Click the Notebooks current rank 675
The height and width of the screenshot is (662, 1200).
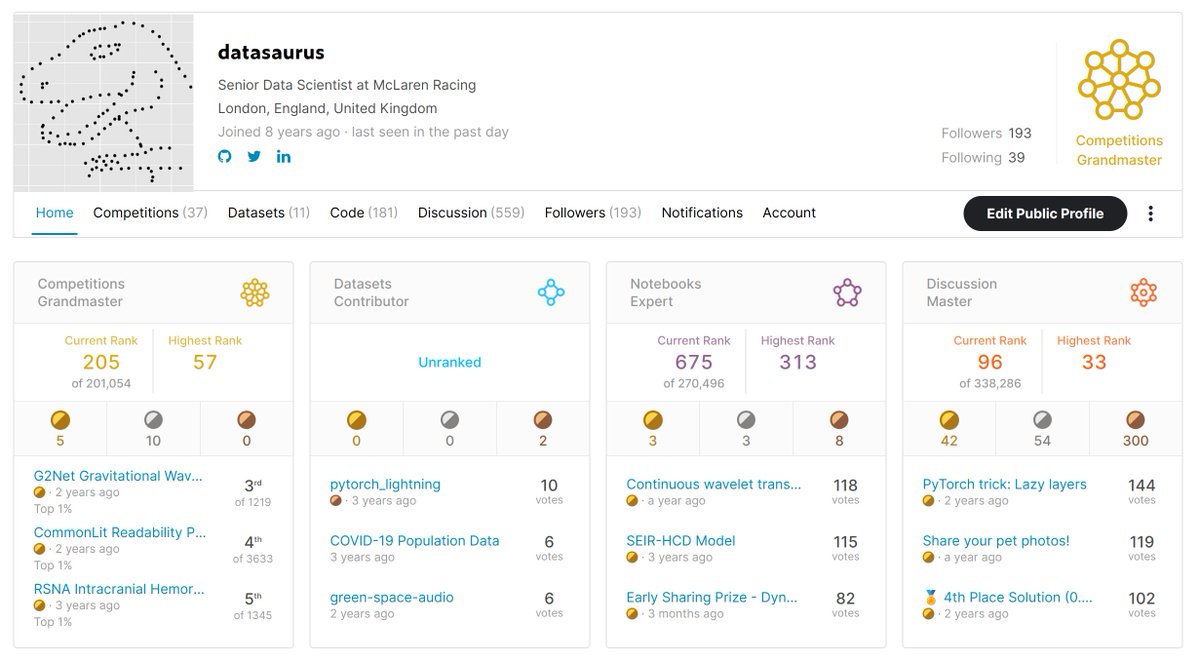pos(694,362)
